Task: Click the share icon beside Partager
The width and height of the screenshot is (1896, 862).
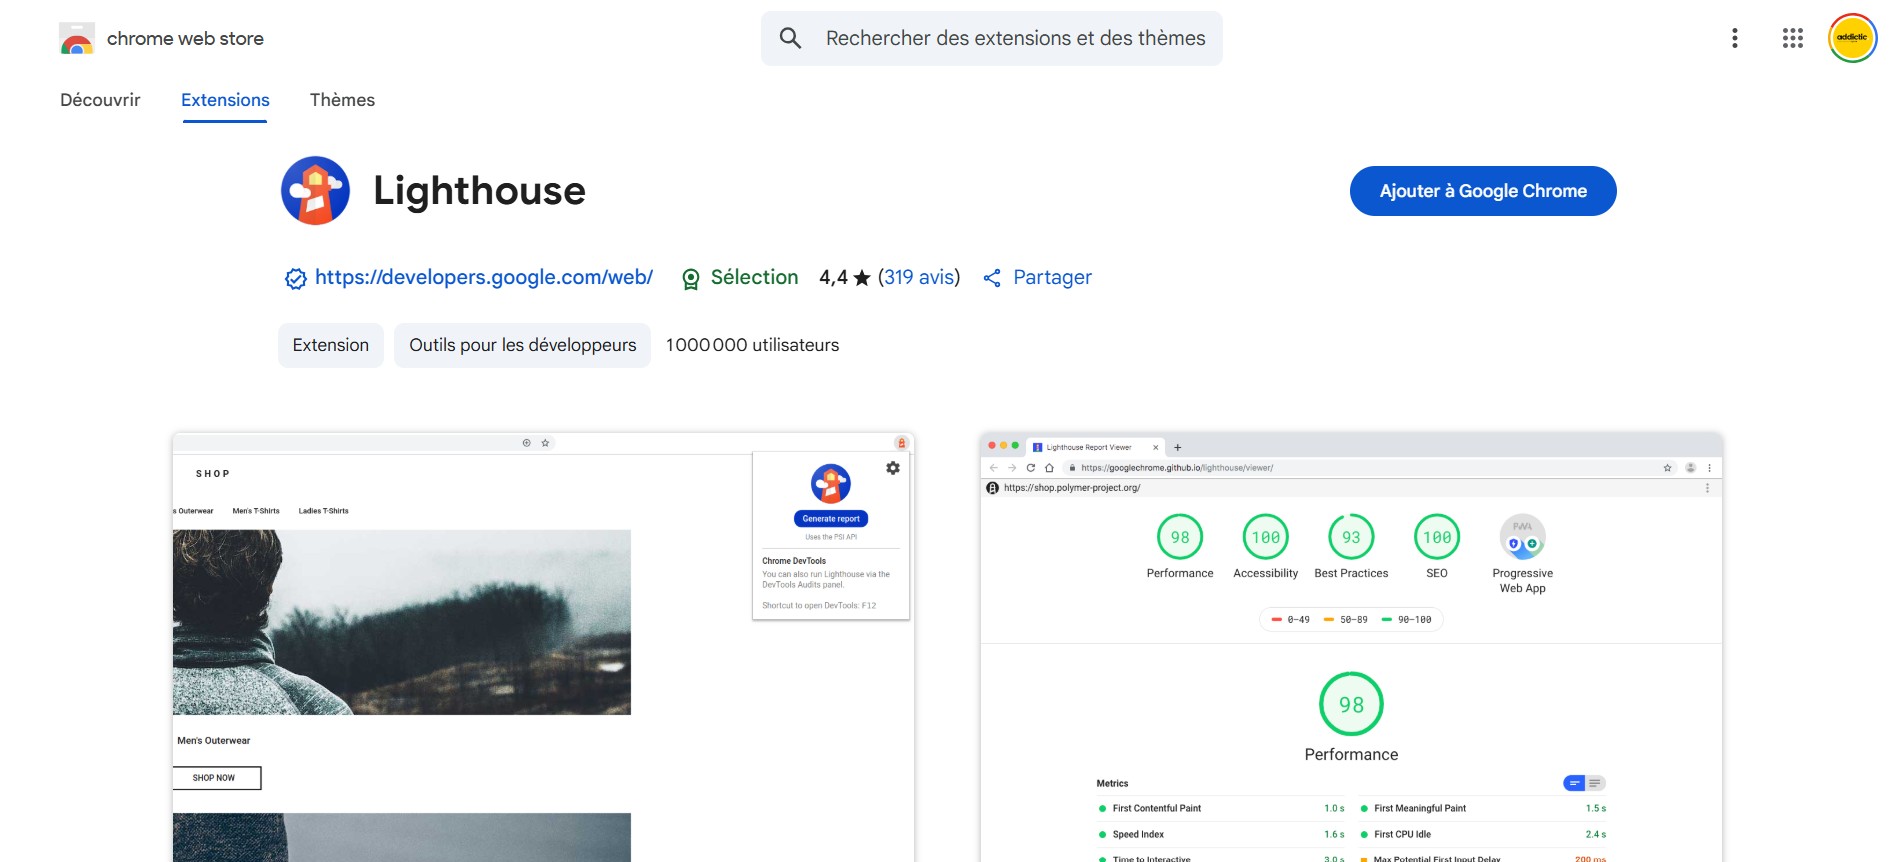Action: (x=992, y=278)
